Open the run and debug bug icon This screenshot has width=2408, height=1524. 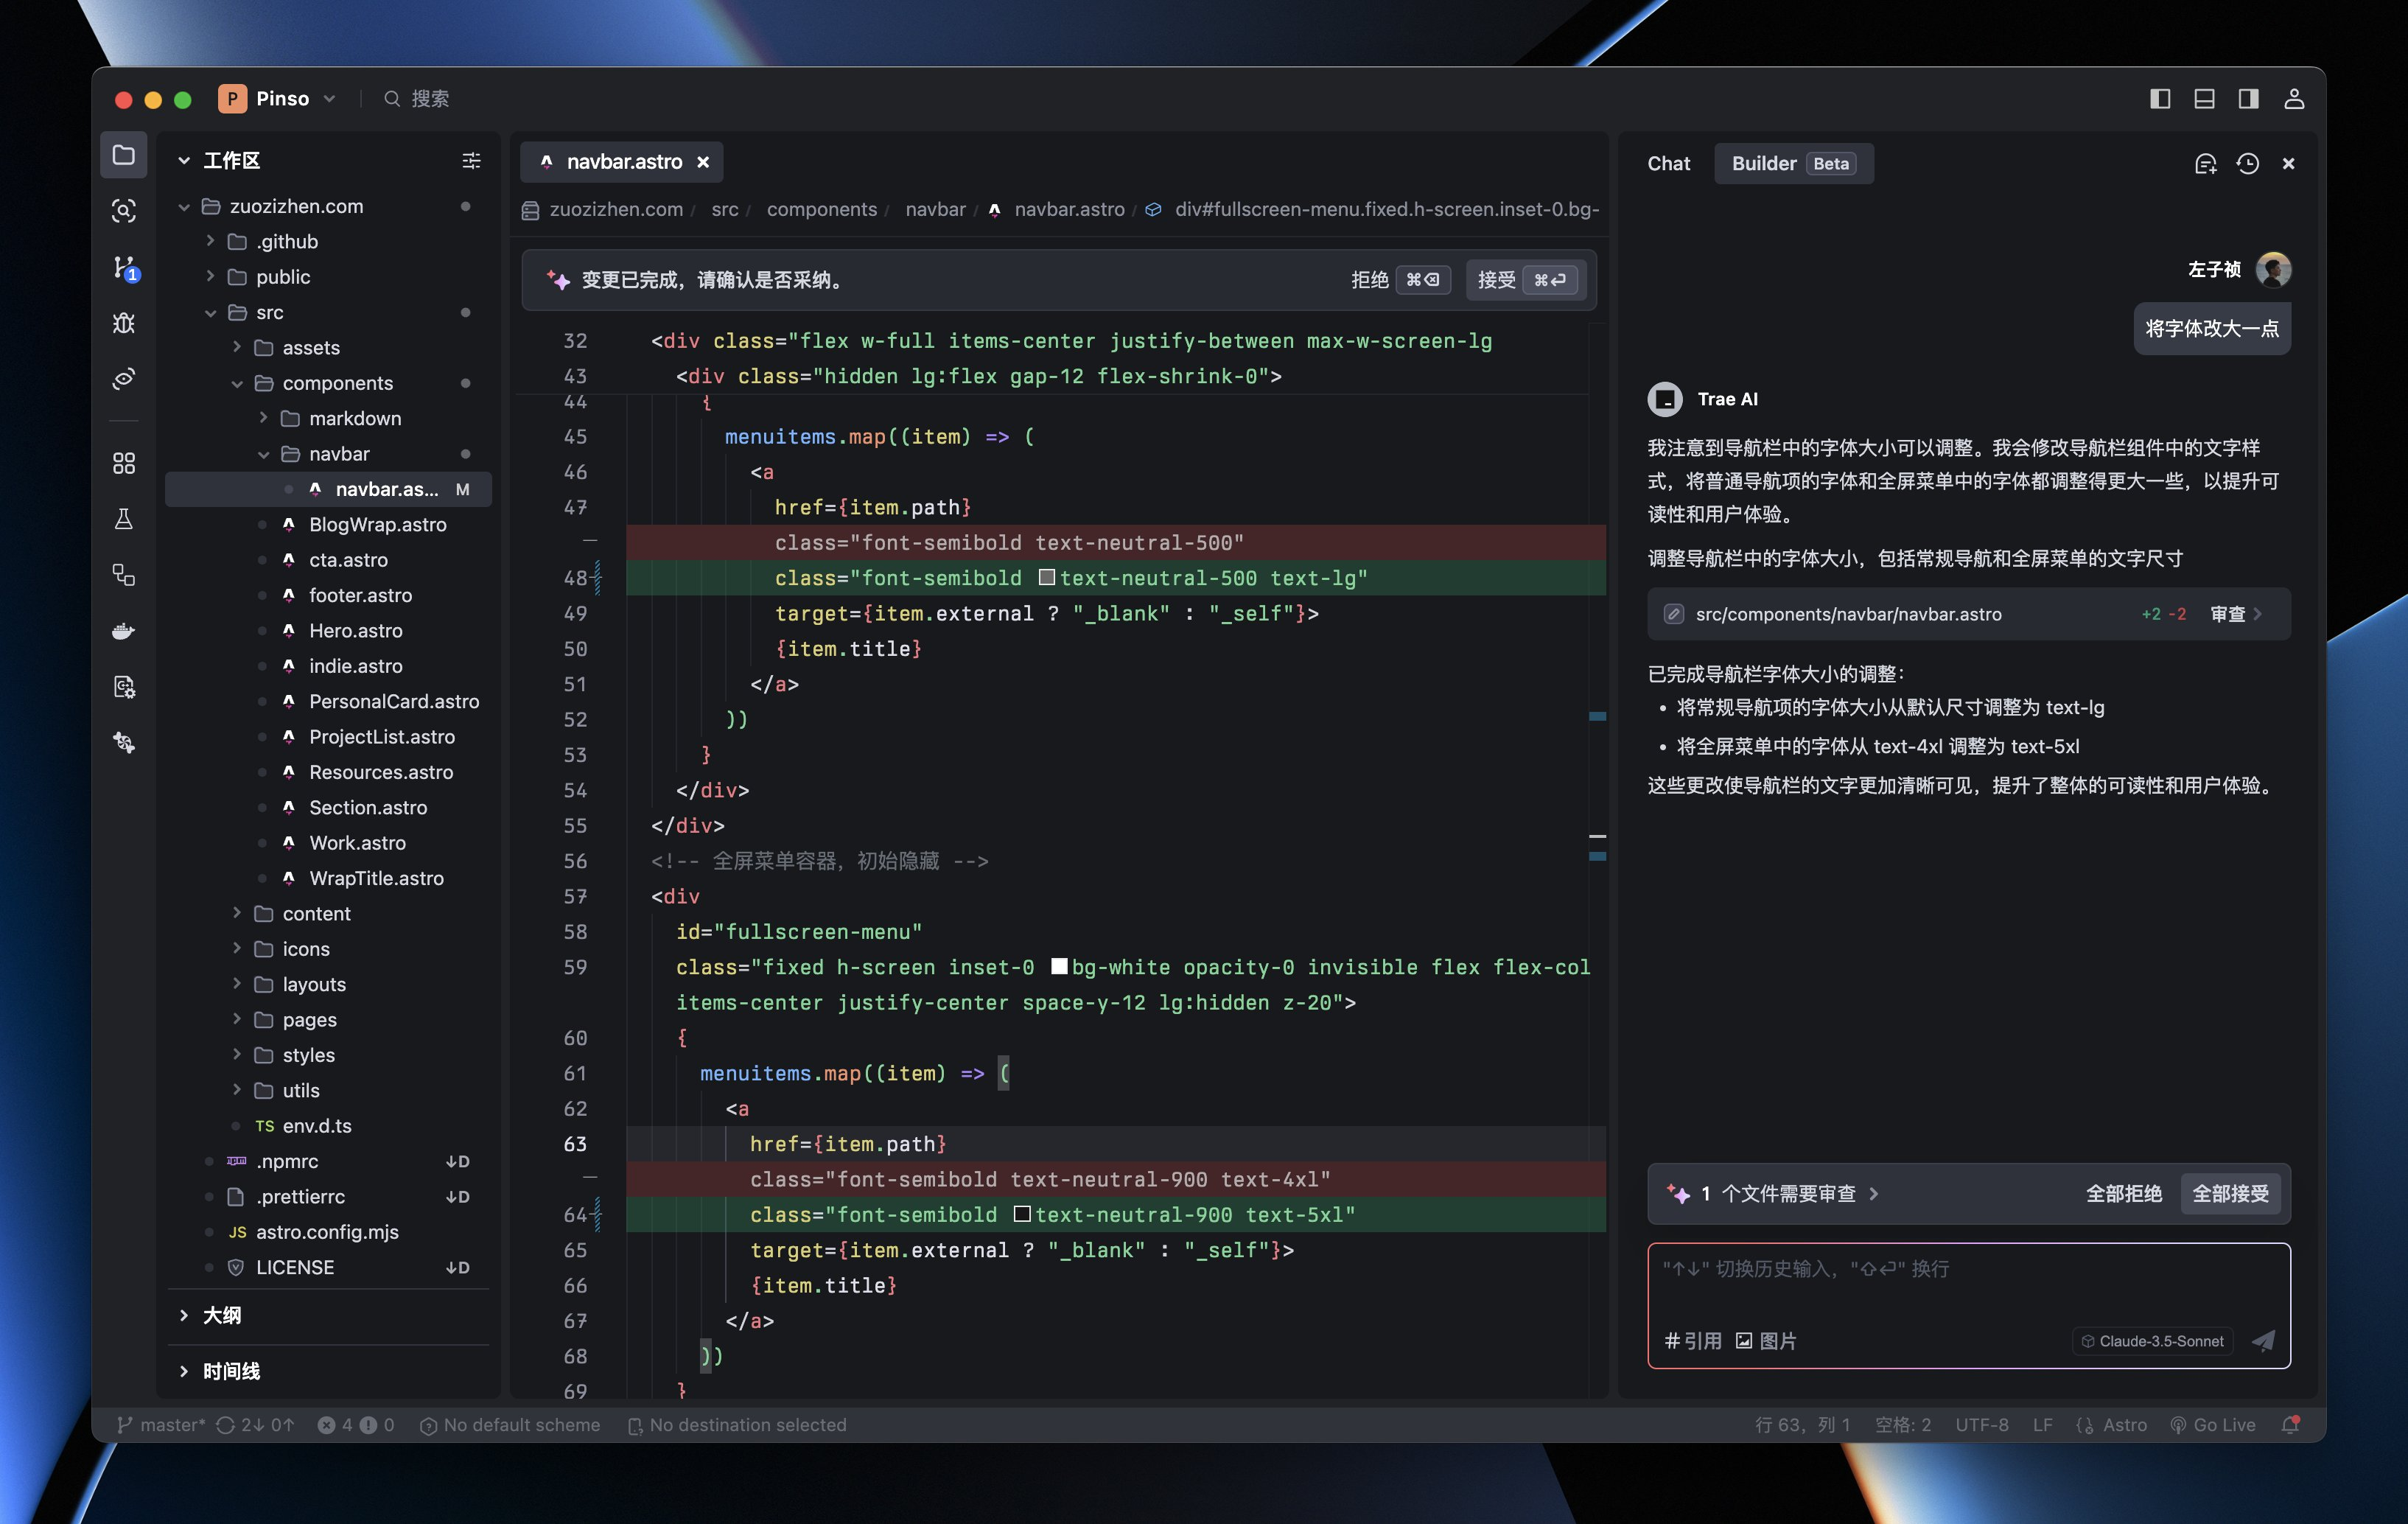coord(124,323)
